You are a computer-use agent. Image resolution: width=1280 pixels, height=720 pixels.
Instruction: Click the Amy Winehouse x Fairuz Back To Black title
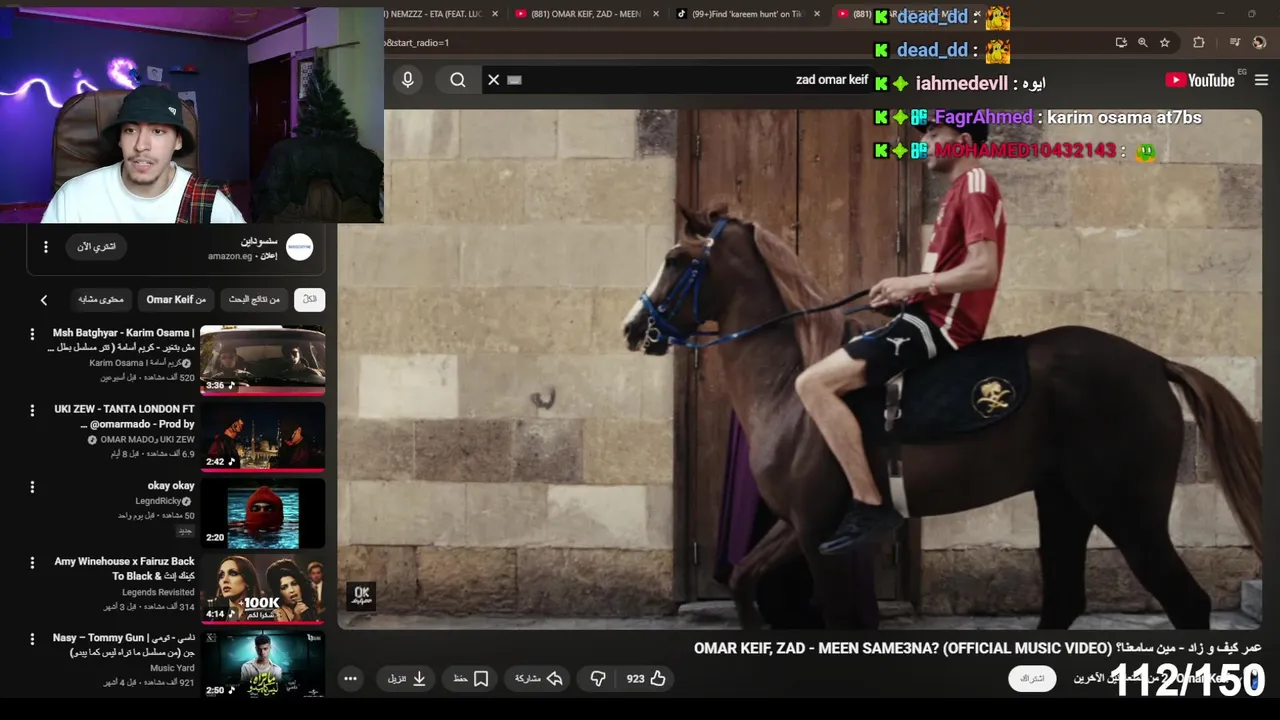click(x=125, y=569)
